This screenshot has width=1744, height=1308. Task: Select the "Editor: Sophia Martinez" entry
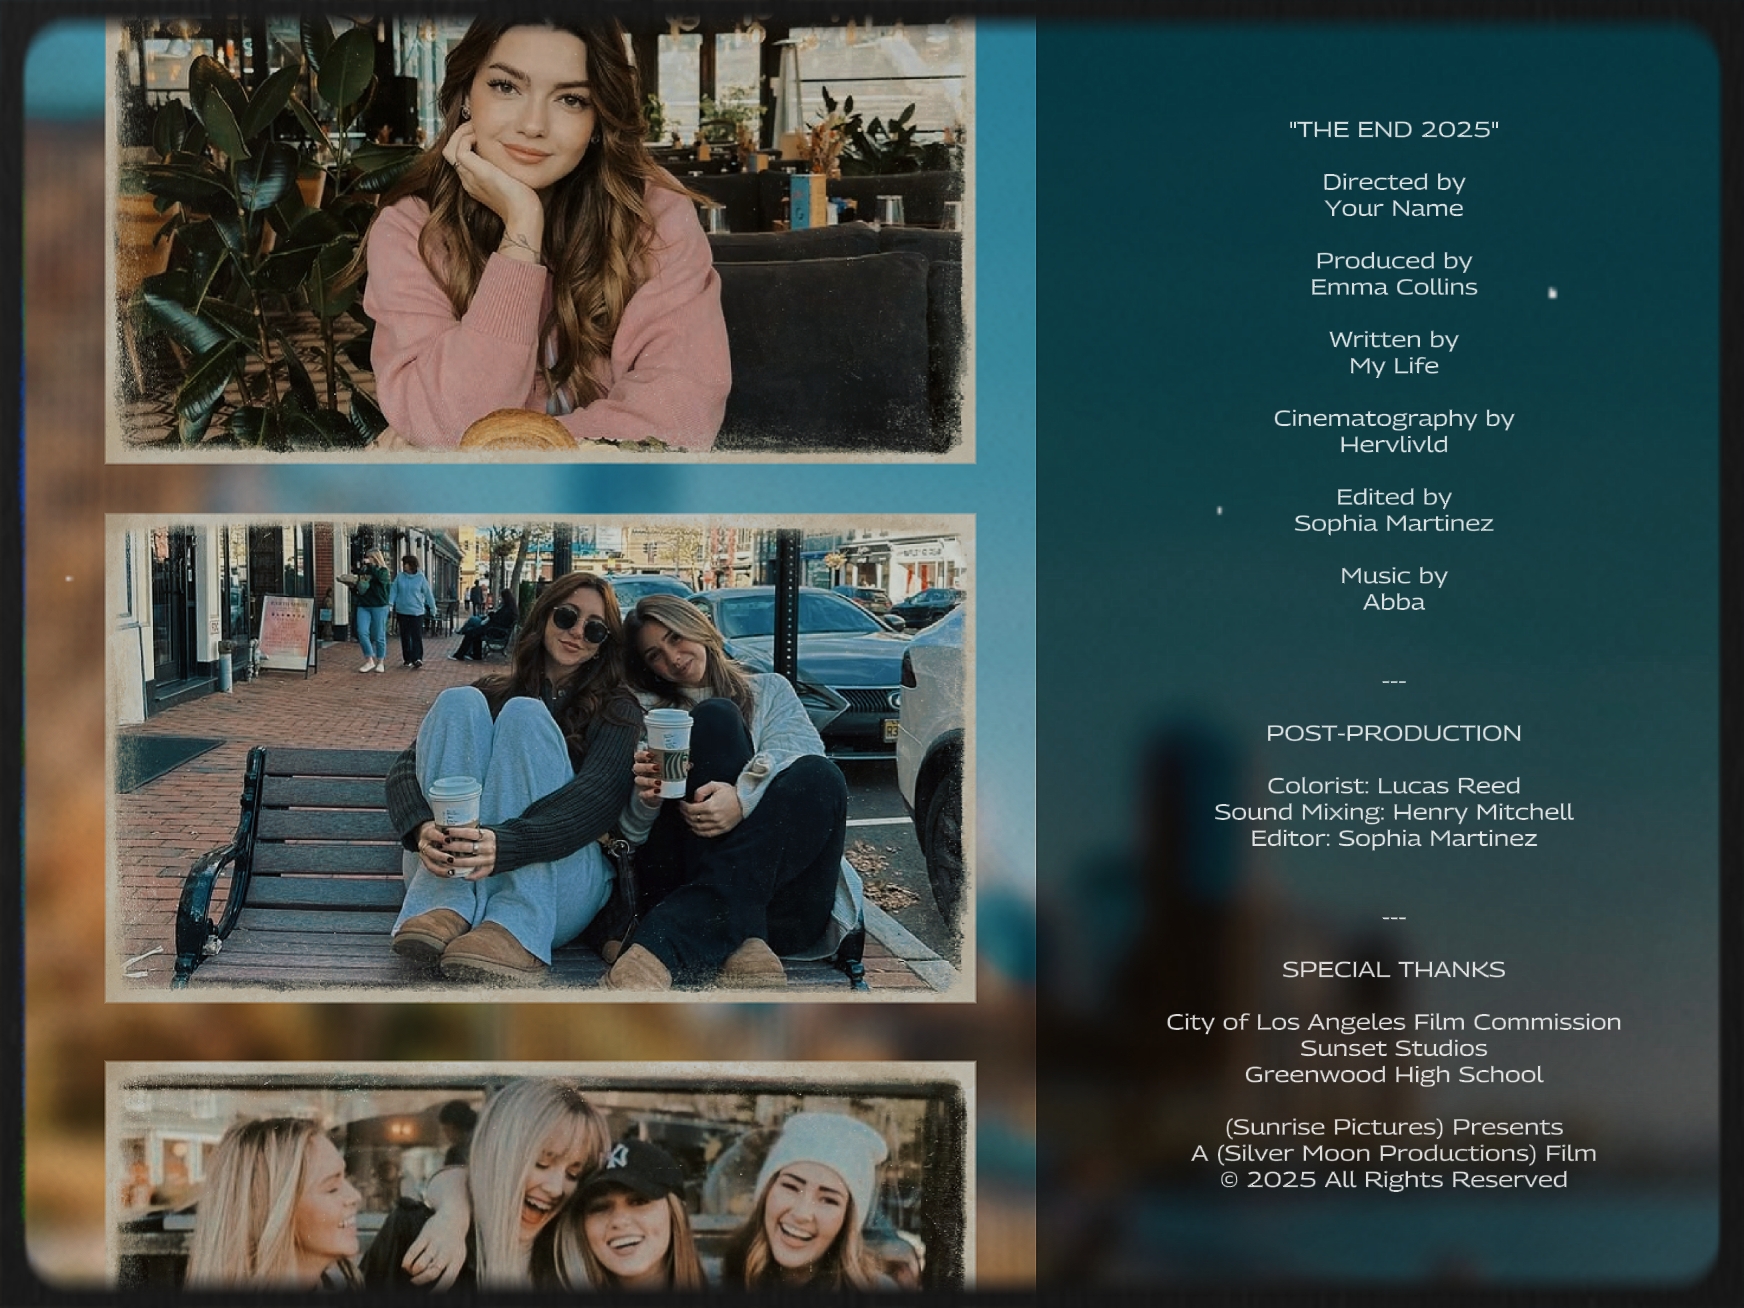point(1393,839)
